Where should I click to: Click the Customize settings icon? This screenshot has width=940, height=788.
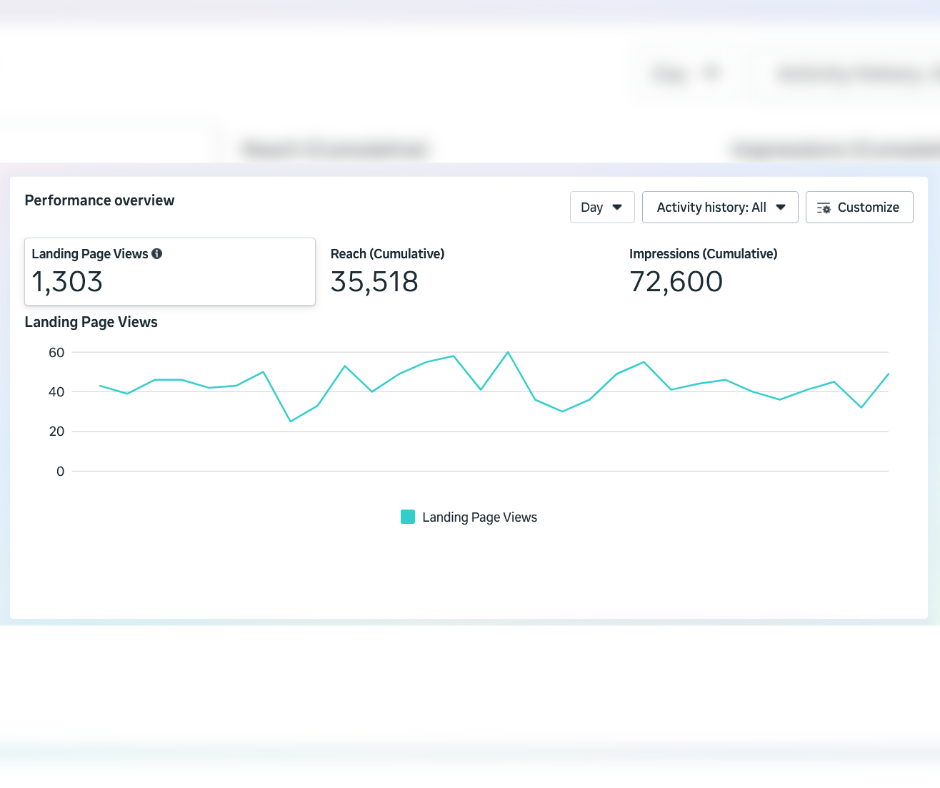tap(823, 207)
